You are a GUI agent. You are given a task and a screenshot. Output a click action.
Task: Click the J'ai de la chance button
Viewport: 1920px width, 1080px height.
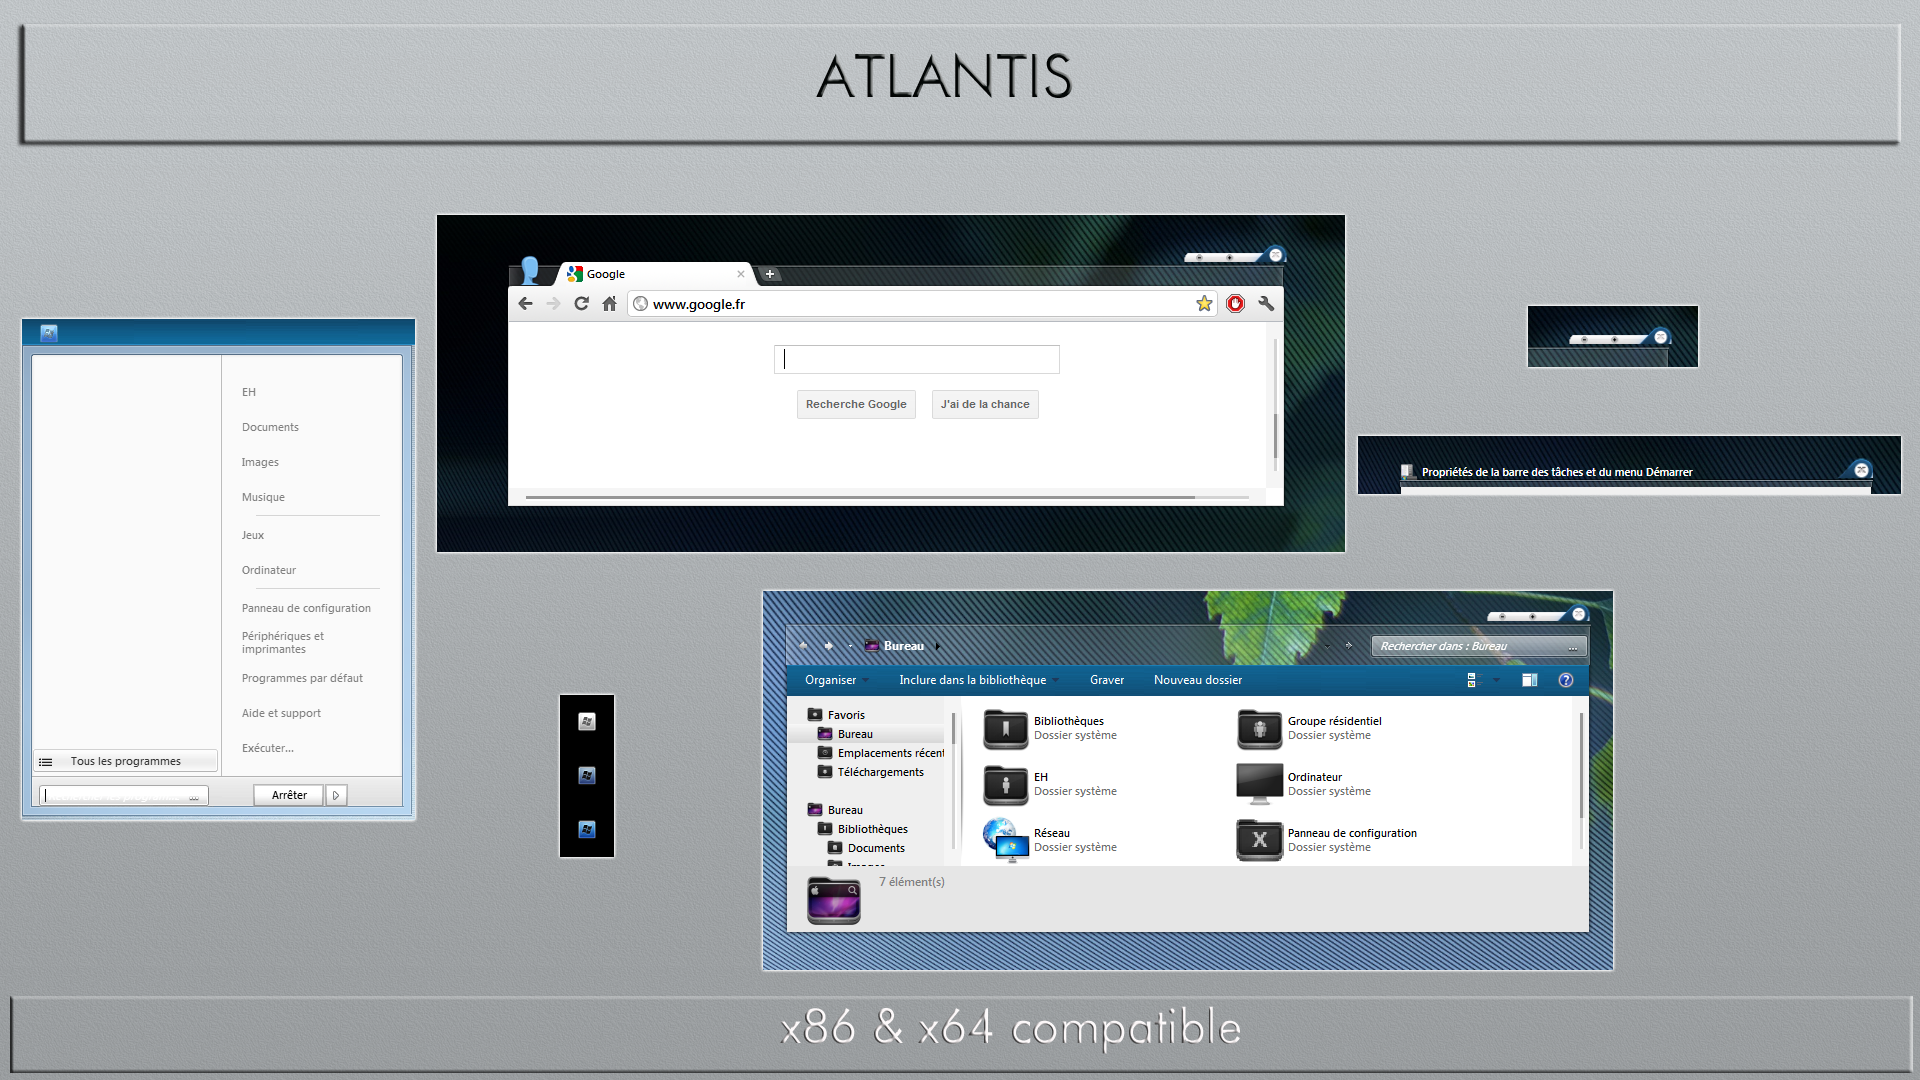[x=984, y=404]
